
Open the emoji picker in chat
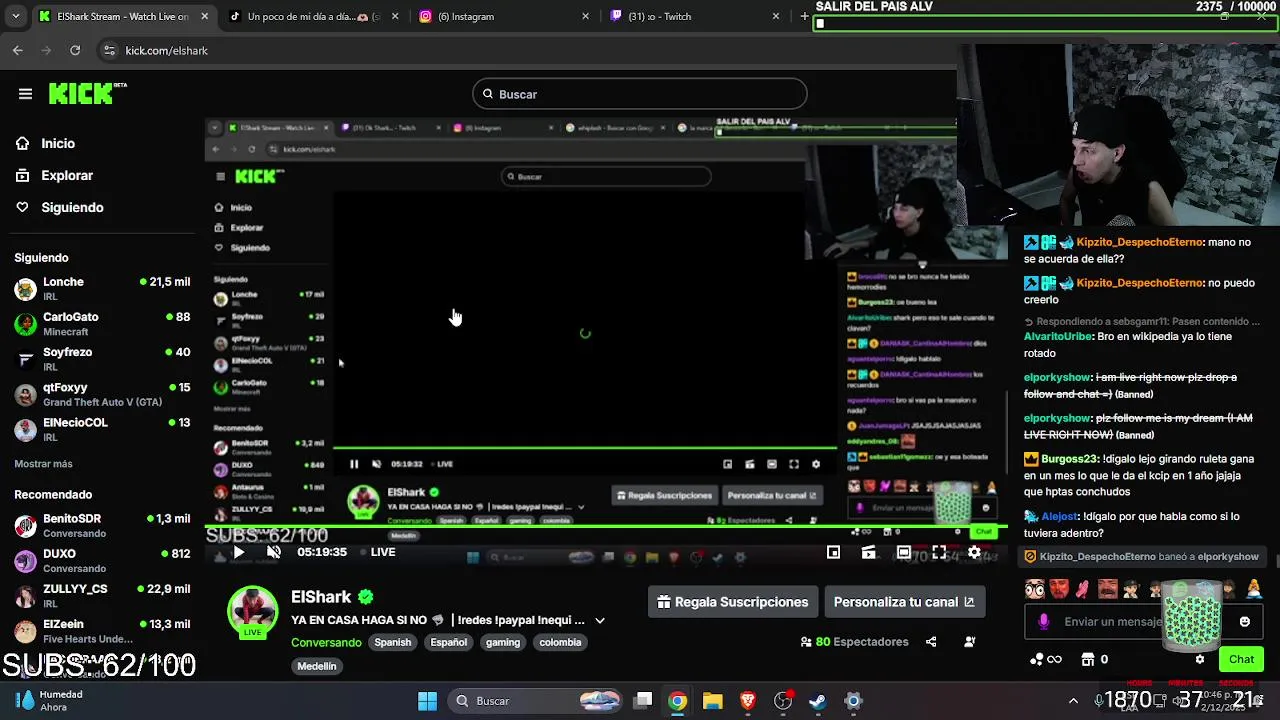click(x=1244, y=621)
